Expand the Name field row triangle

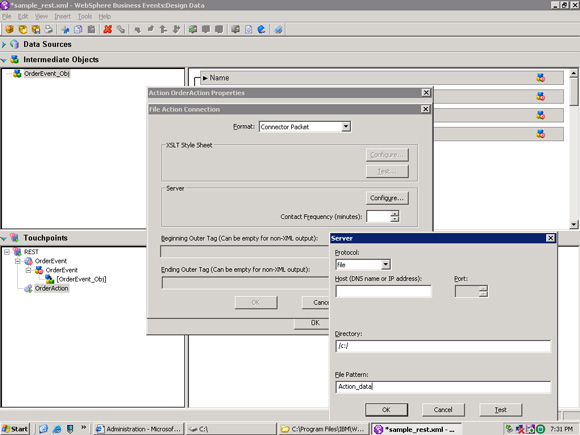click(205, 78)
